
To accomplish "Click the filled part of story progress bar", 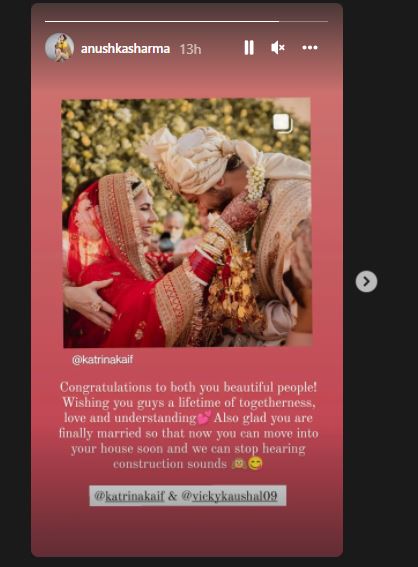I will pos(162,21).
